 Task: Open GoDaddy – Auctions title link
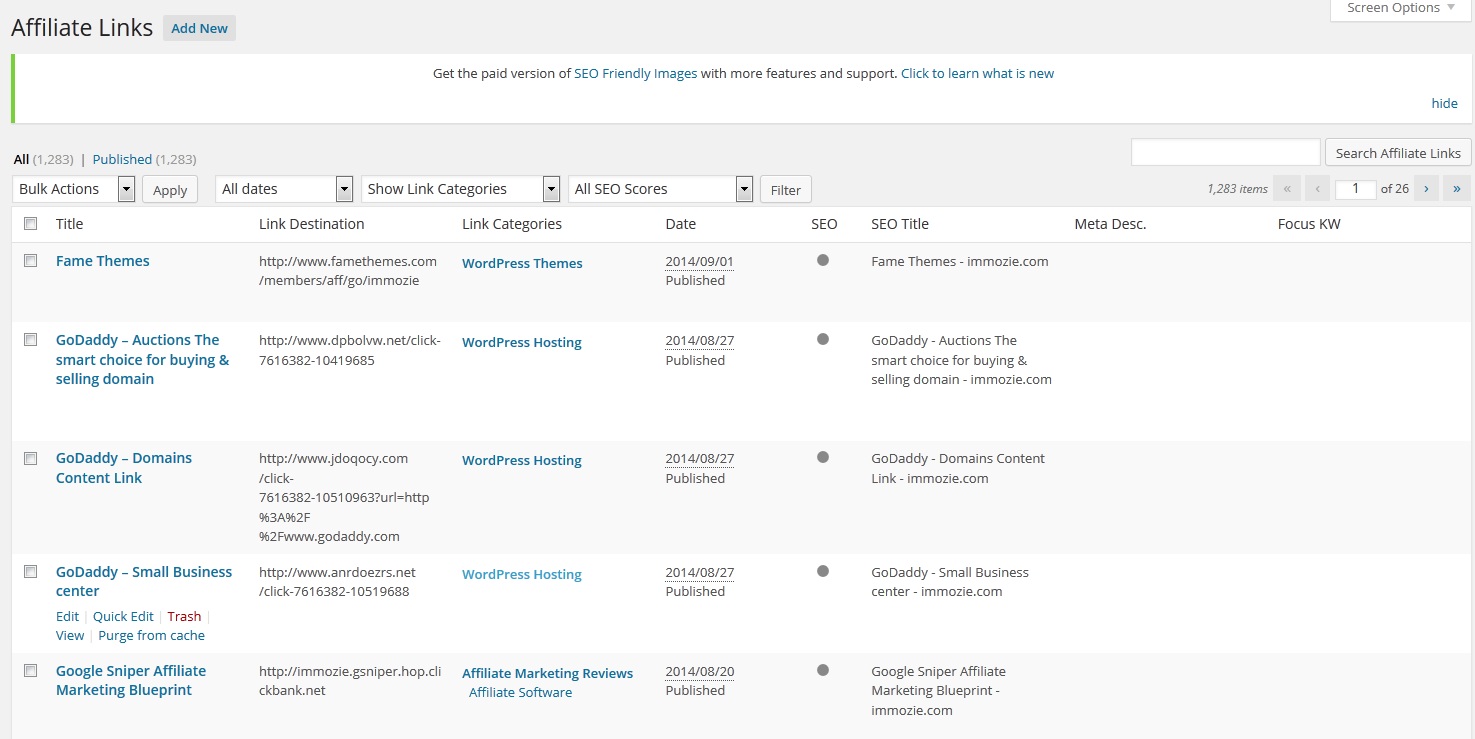pyautogui.click(x=143, y=359)
